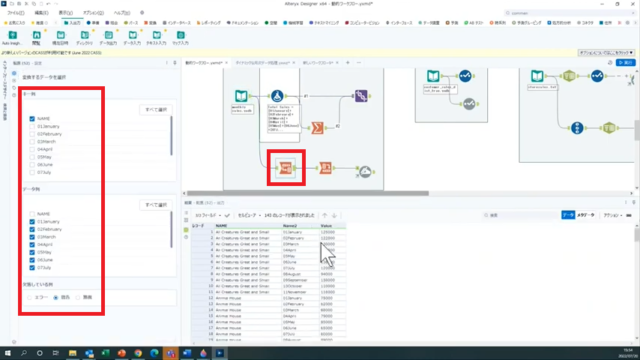Click the purple Join tool on canvas

pos(361,96)
